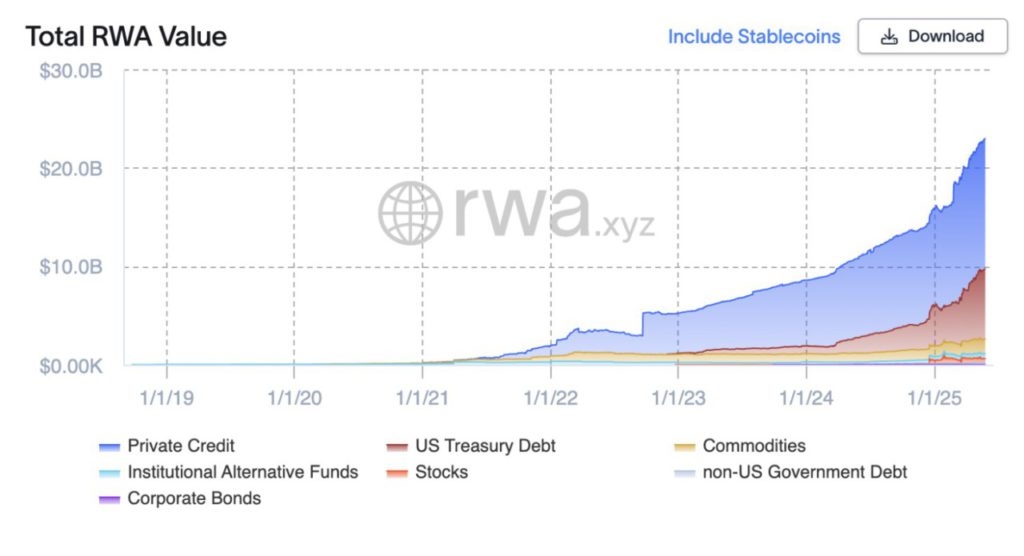Click the Download button
The width and height of the screenshot is (1024, 556).
(932, 37)
